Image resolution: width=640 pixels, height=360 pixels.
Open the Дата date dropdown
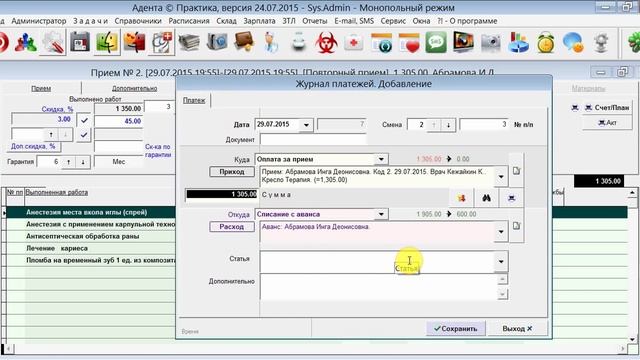point(306,124)
